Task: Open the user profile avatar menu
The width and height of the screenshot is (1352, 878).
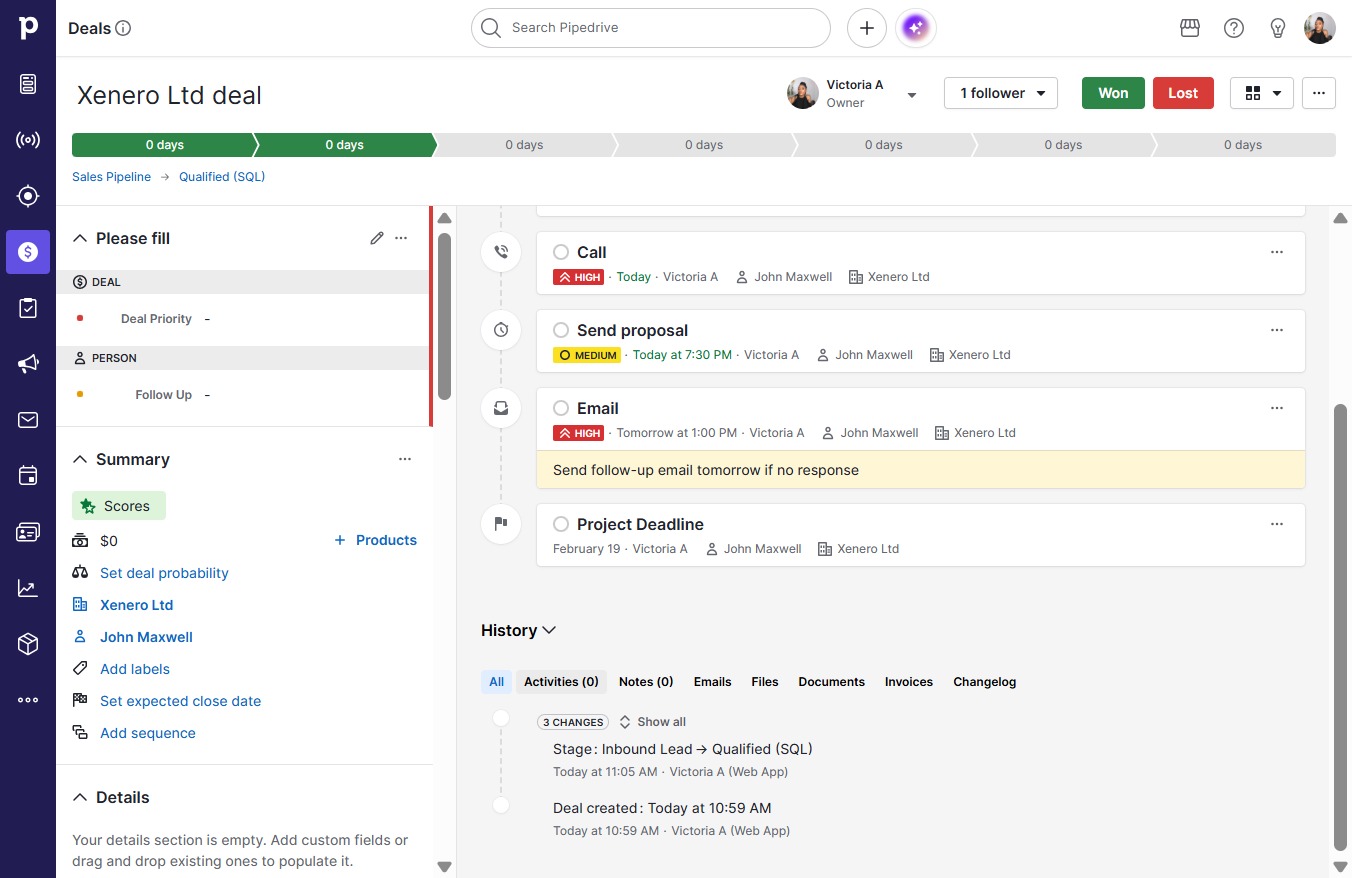Action: [1320, 28]
